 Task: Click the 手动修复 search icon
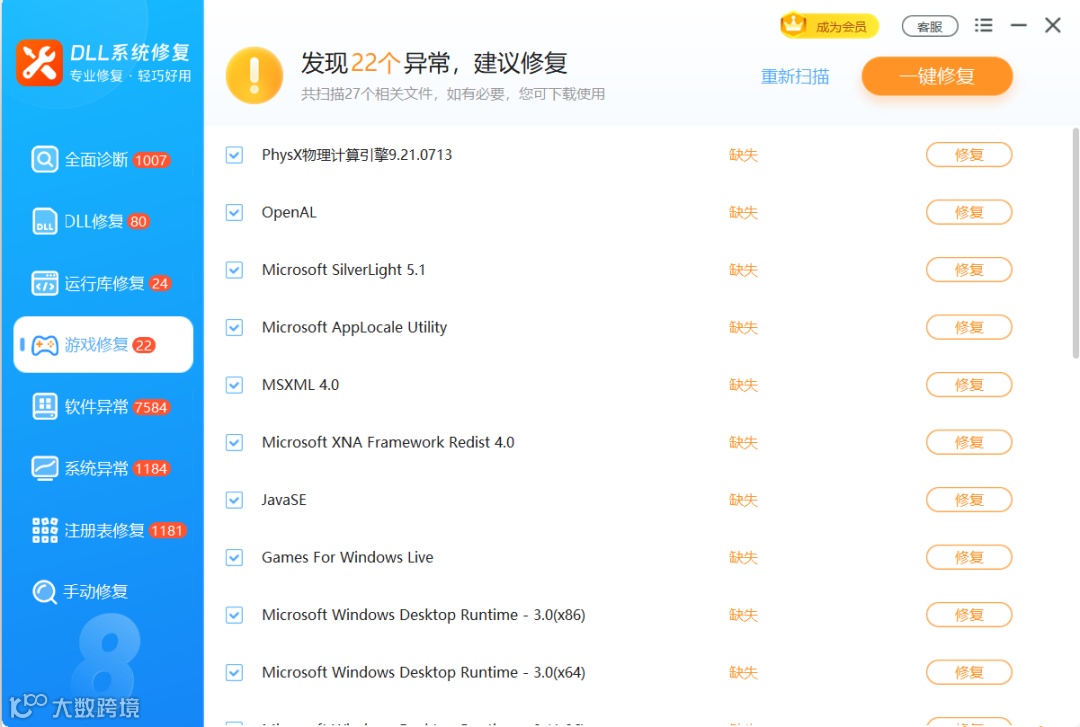click(x=45, y=591)
